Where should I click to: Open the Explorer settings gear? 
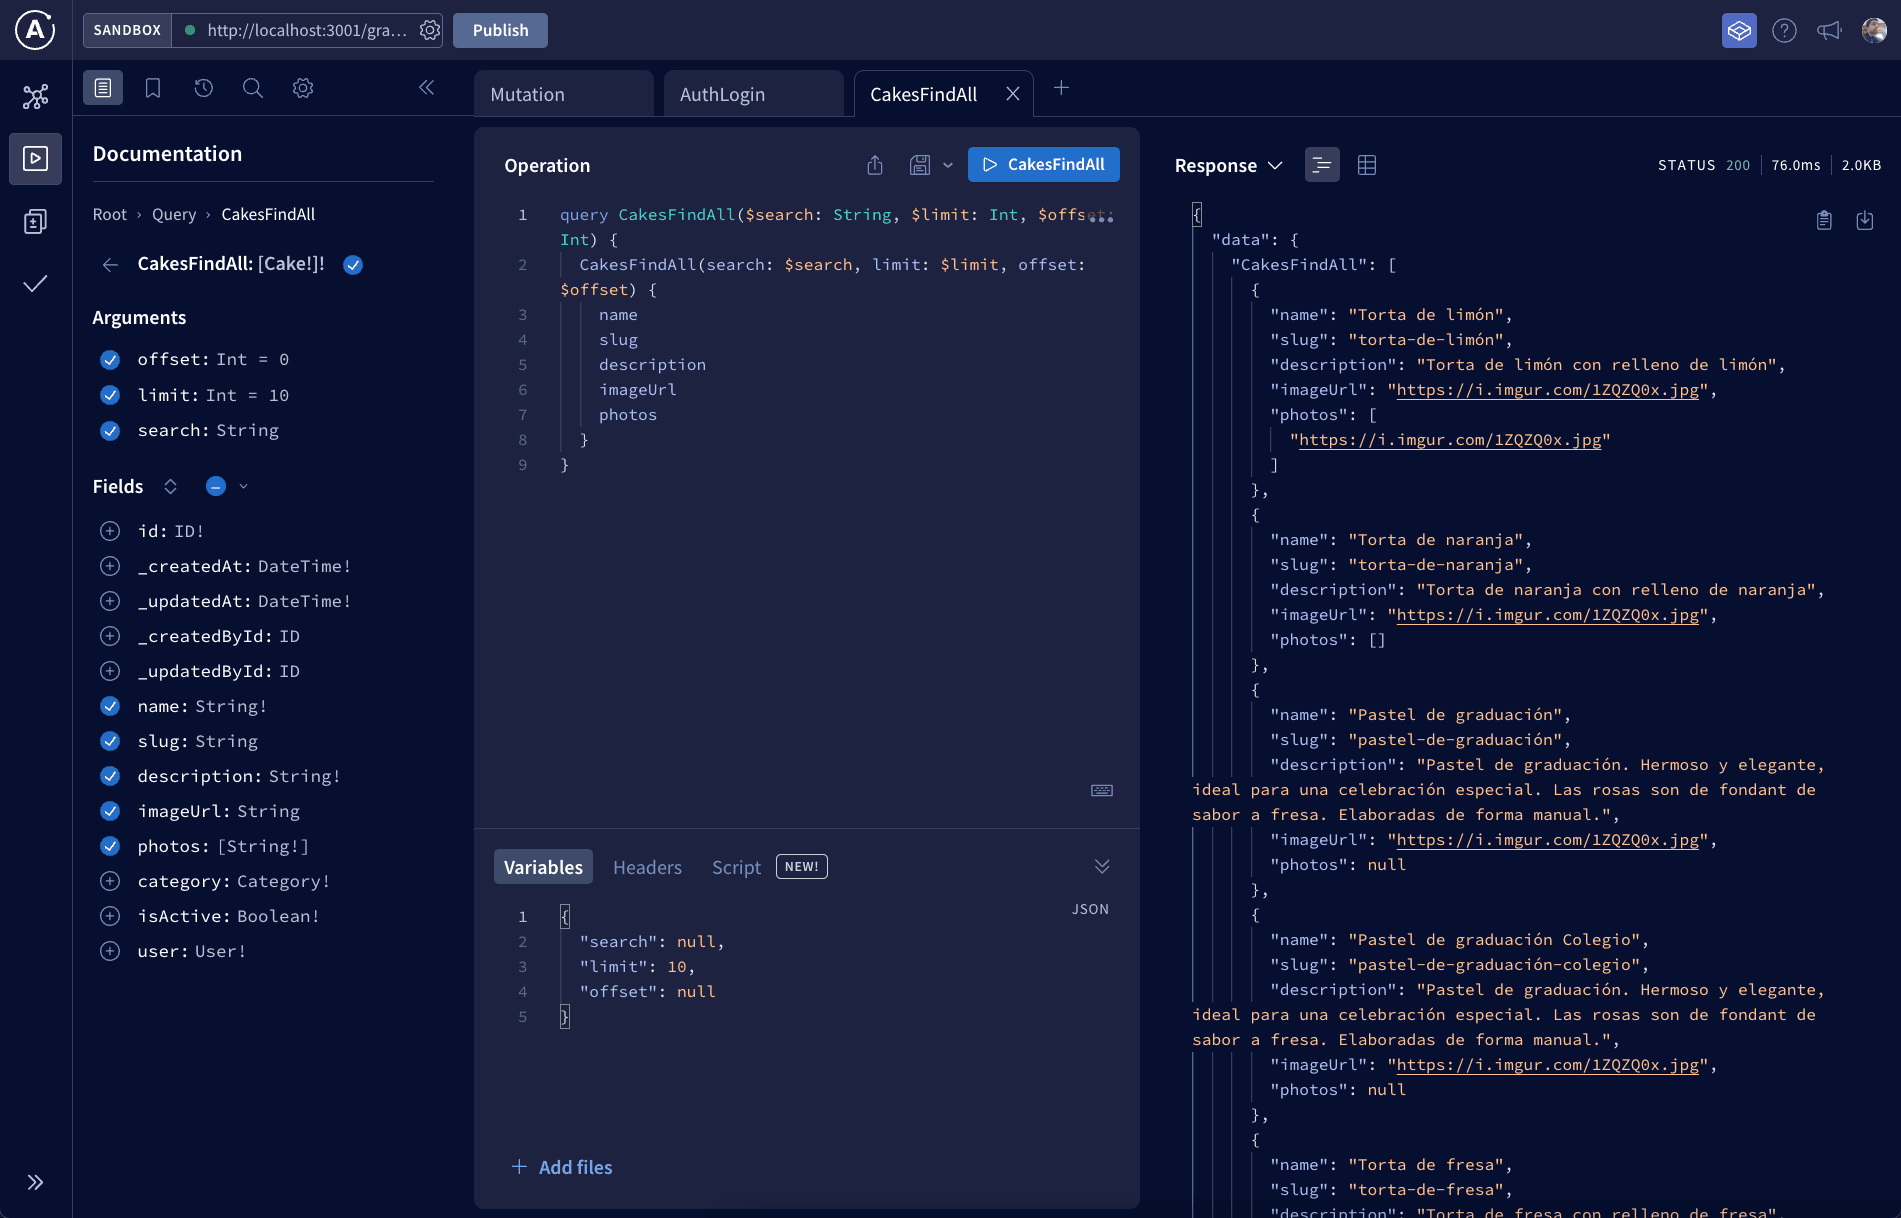click(303, 87)
